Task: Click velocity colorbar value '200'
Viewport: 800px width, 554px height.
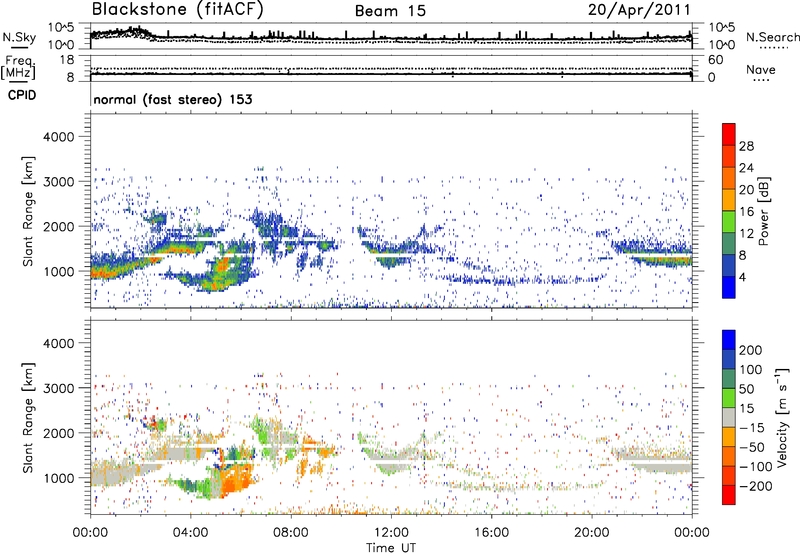Action: point(751,350)
